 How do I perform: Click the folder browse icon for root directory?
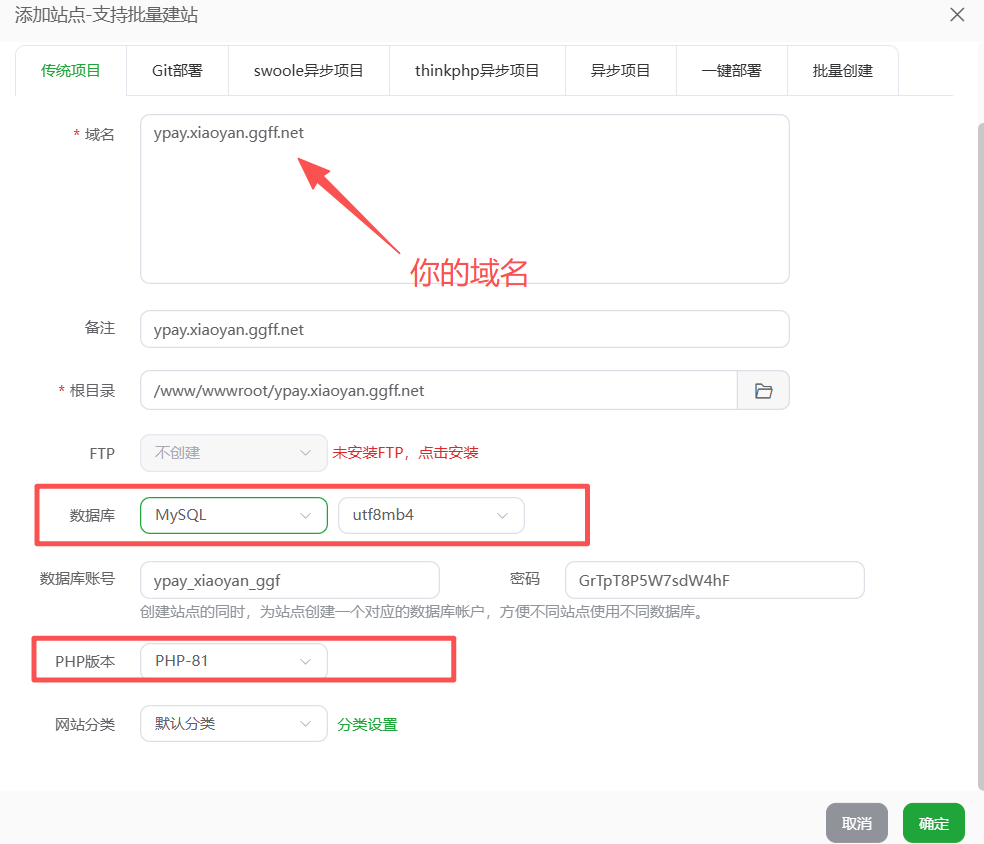tap(763, 391)
